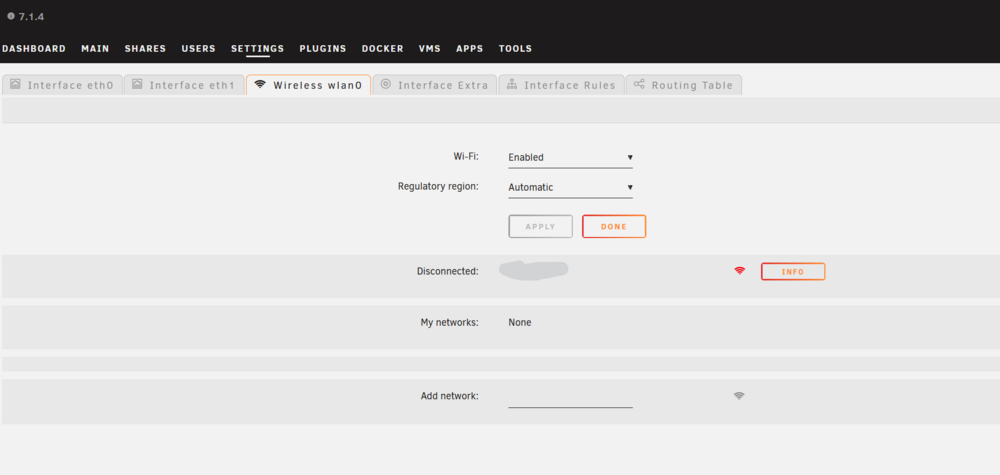Click the 'Regulatory region:' label
The height and width of the screenshot is (475, 1000).
pyautogui.click(x=438, y=186)
